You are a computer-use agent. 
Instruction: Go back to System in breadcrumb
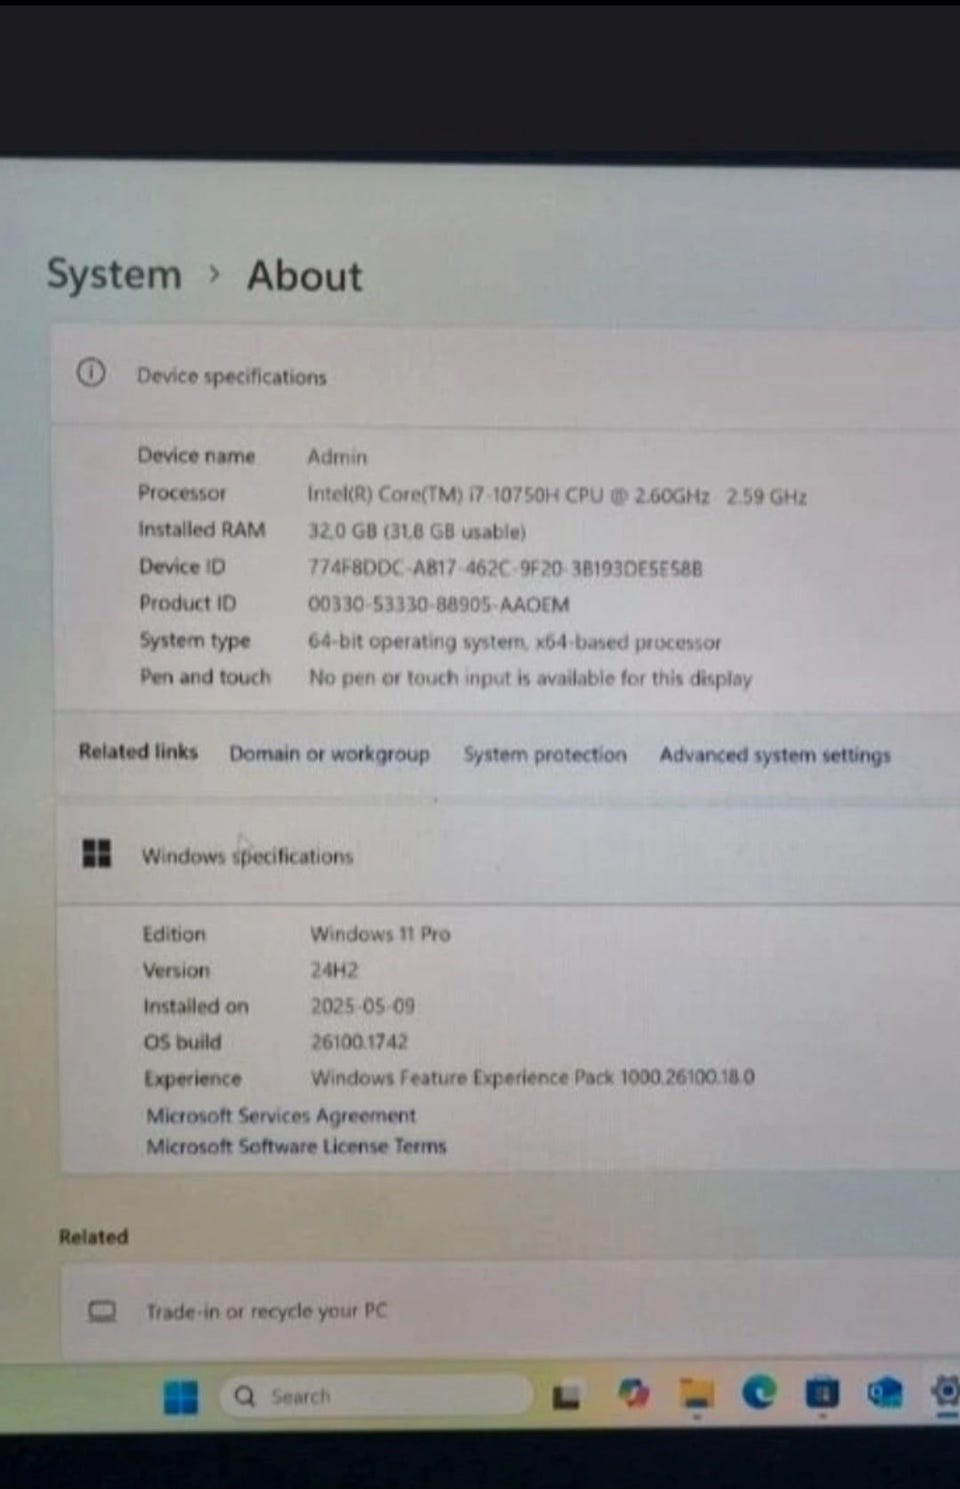tap(114, 274)
